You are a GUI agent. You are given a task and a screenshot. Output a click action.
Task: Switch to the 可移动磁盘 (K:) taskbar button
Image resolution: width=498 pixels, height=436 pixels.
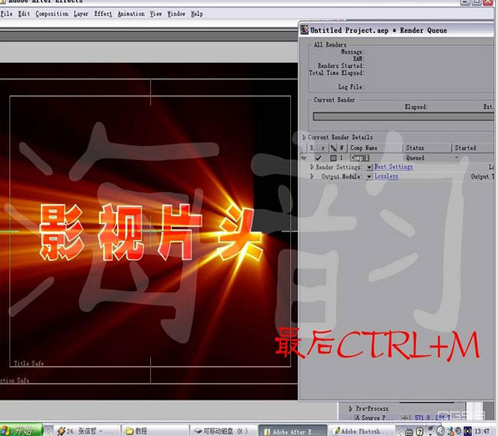click(x=223, y=431)
